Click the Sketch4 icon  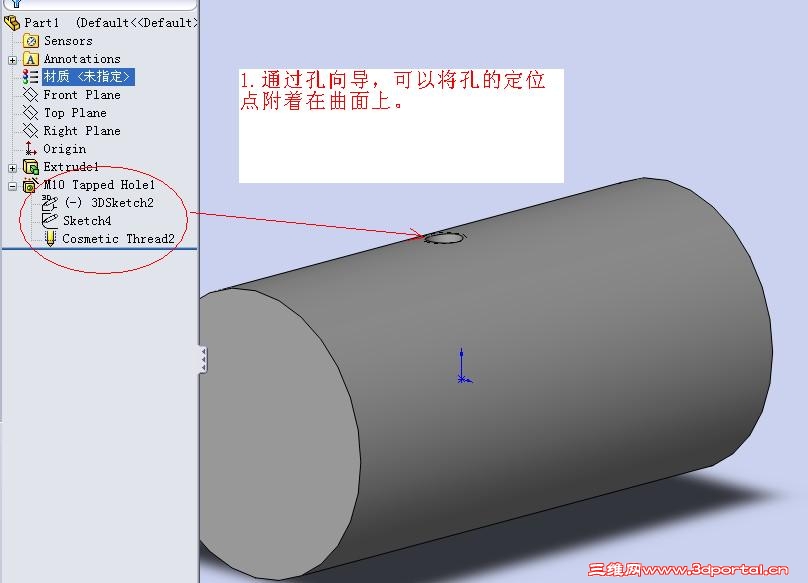point(49,221)
